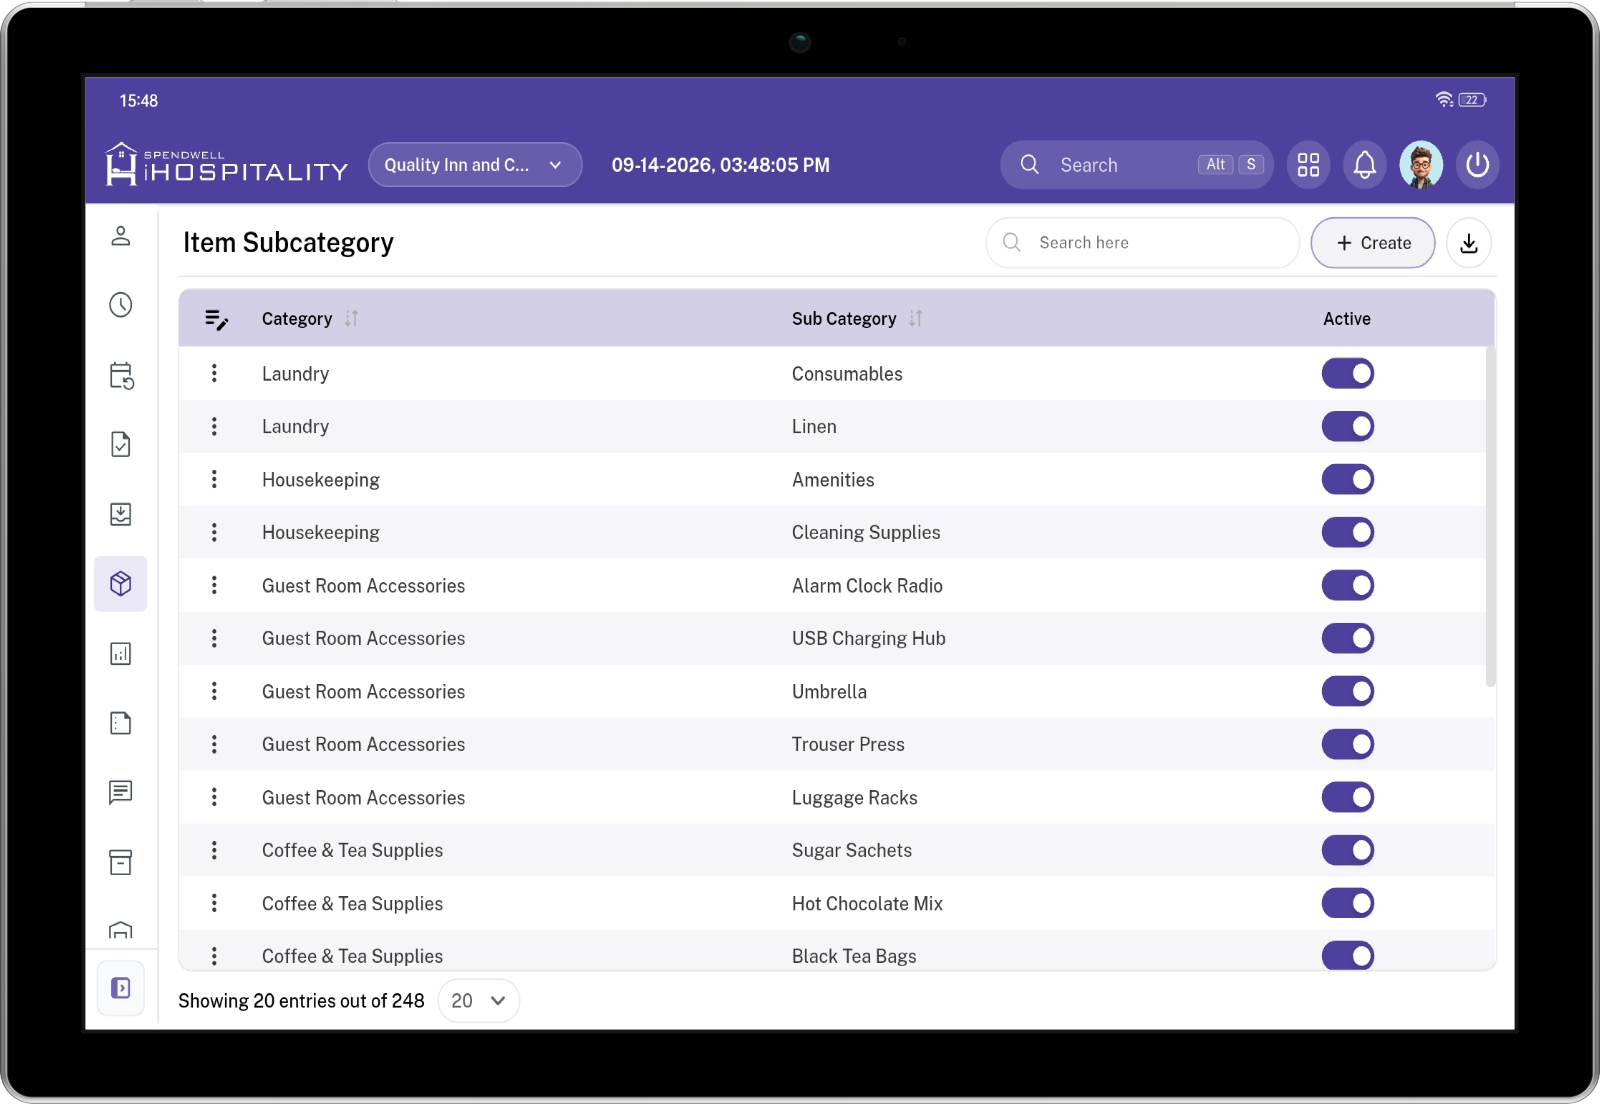Open the user profile sidebar icon
This screenshot has height=1104, width=1600.
(121, 236)
